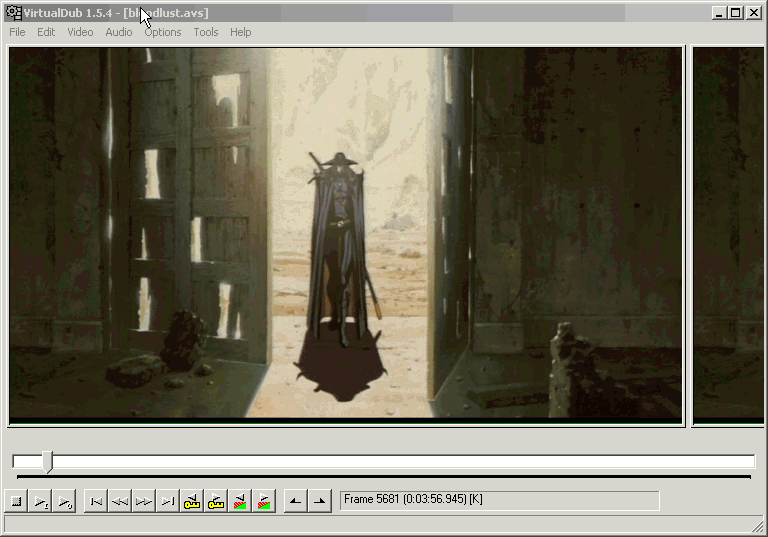Click the Frame 5681 position field
The height and width of the screenshot is (537, 768).
click(499, 499)
